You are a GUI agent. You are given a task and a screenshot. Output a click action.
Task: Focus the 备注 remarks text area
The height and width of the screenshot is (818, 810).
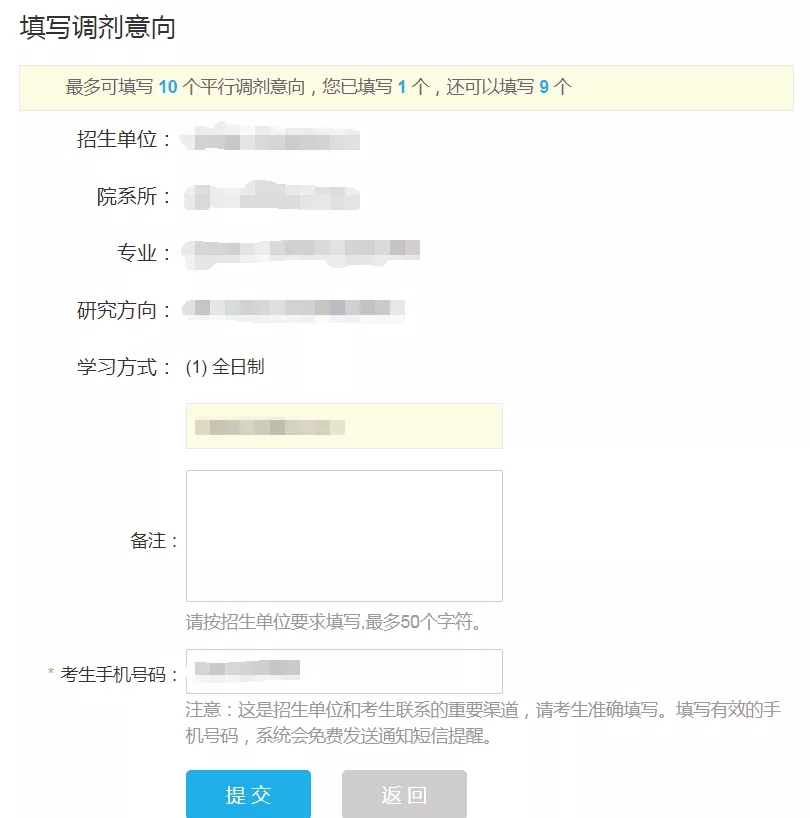pos(344,535)
